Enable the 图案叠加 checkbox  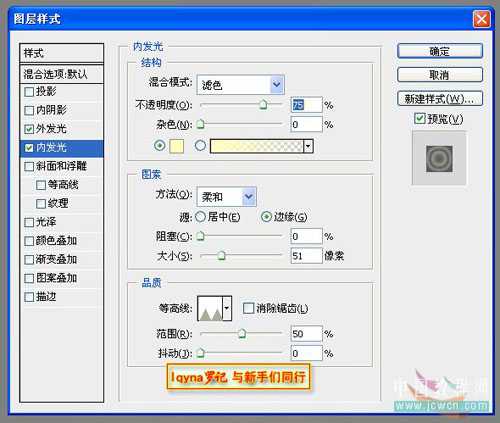click(x=29, y=278)
